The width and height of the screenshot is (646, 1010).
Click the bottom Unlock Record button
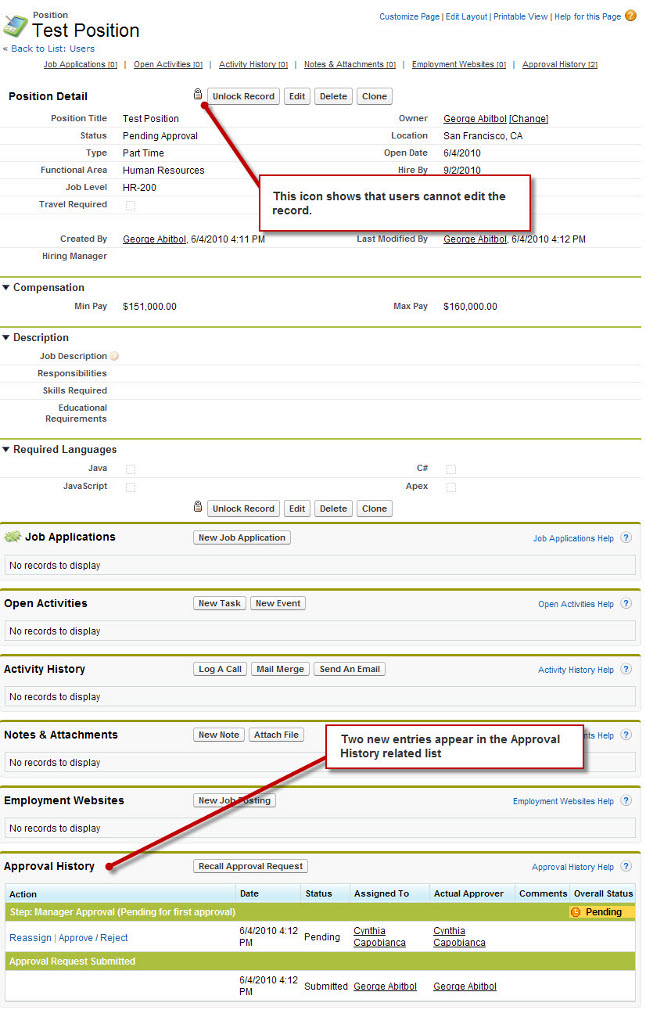tap(243, 508)
